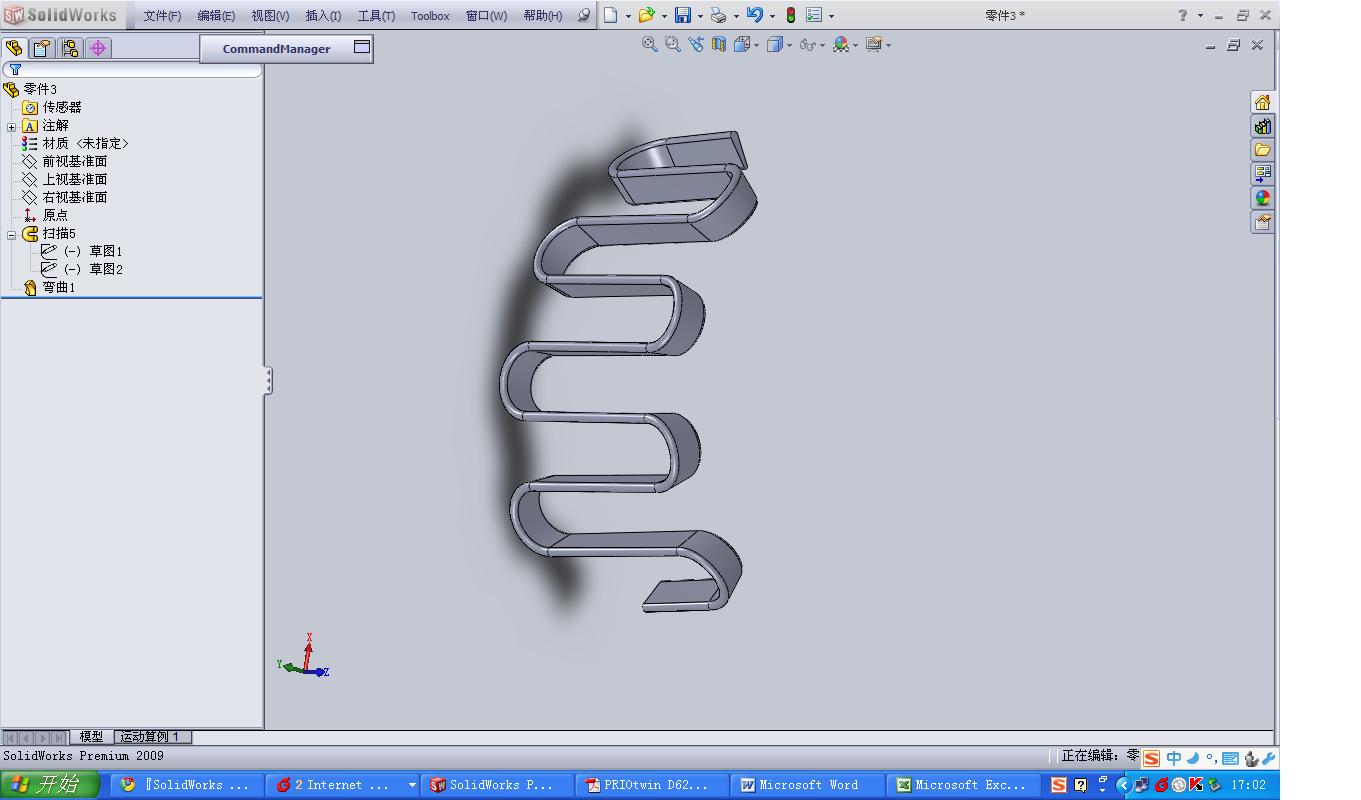
Task: Click the Rebuild traffic light icon
Action: point(790,15)
